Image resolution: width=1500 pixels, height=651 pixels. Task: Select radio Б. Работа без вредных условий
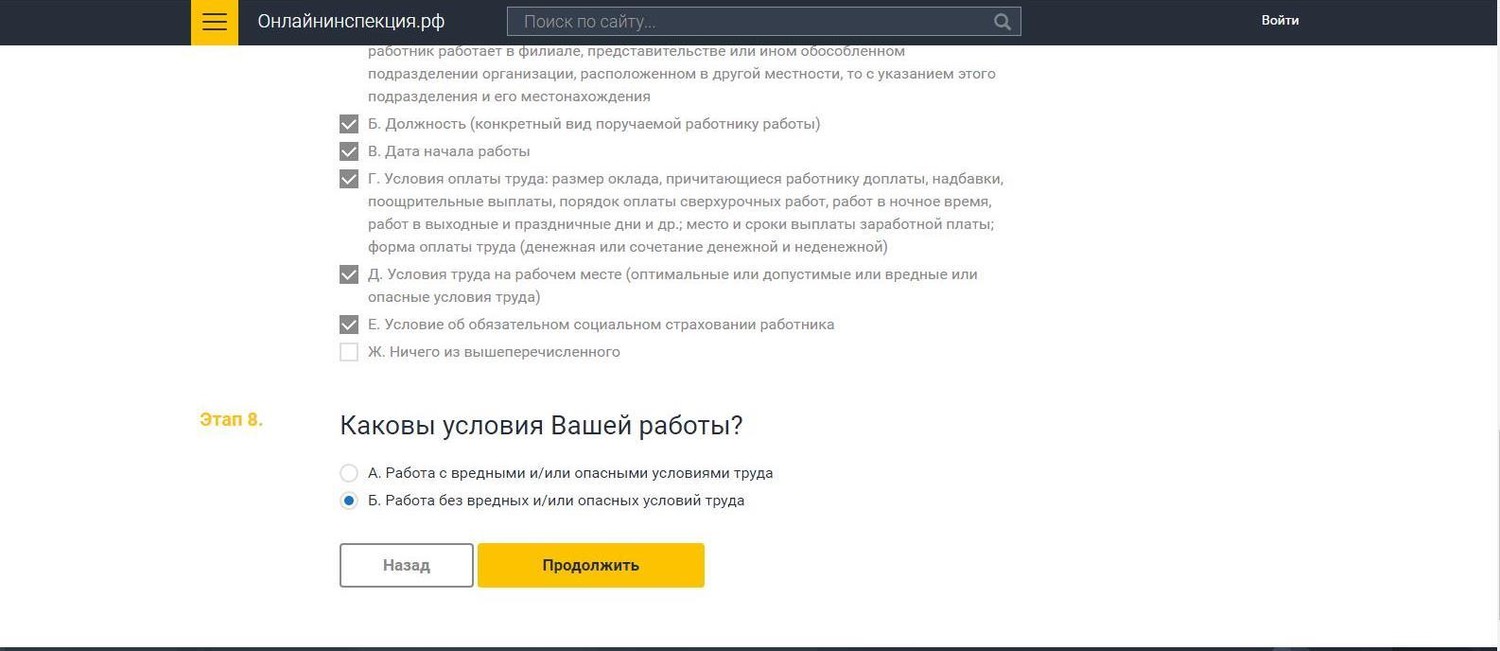pyautogui.click(x=349, y=501)
